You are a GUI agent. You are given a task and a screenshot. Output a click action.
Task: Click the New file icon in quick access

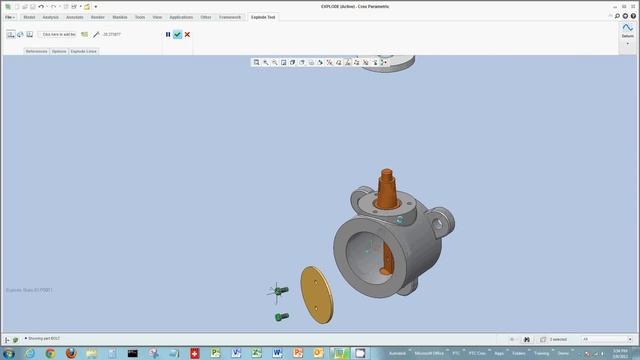(x=17, y=7)
